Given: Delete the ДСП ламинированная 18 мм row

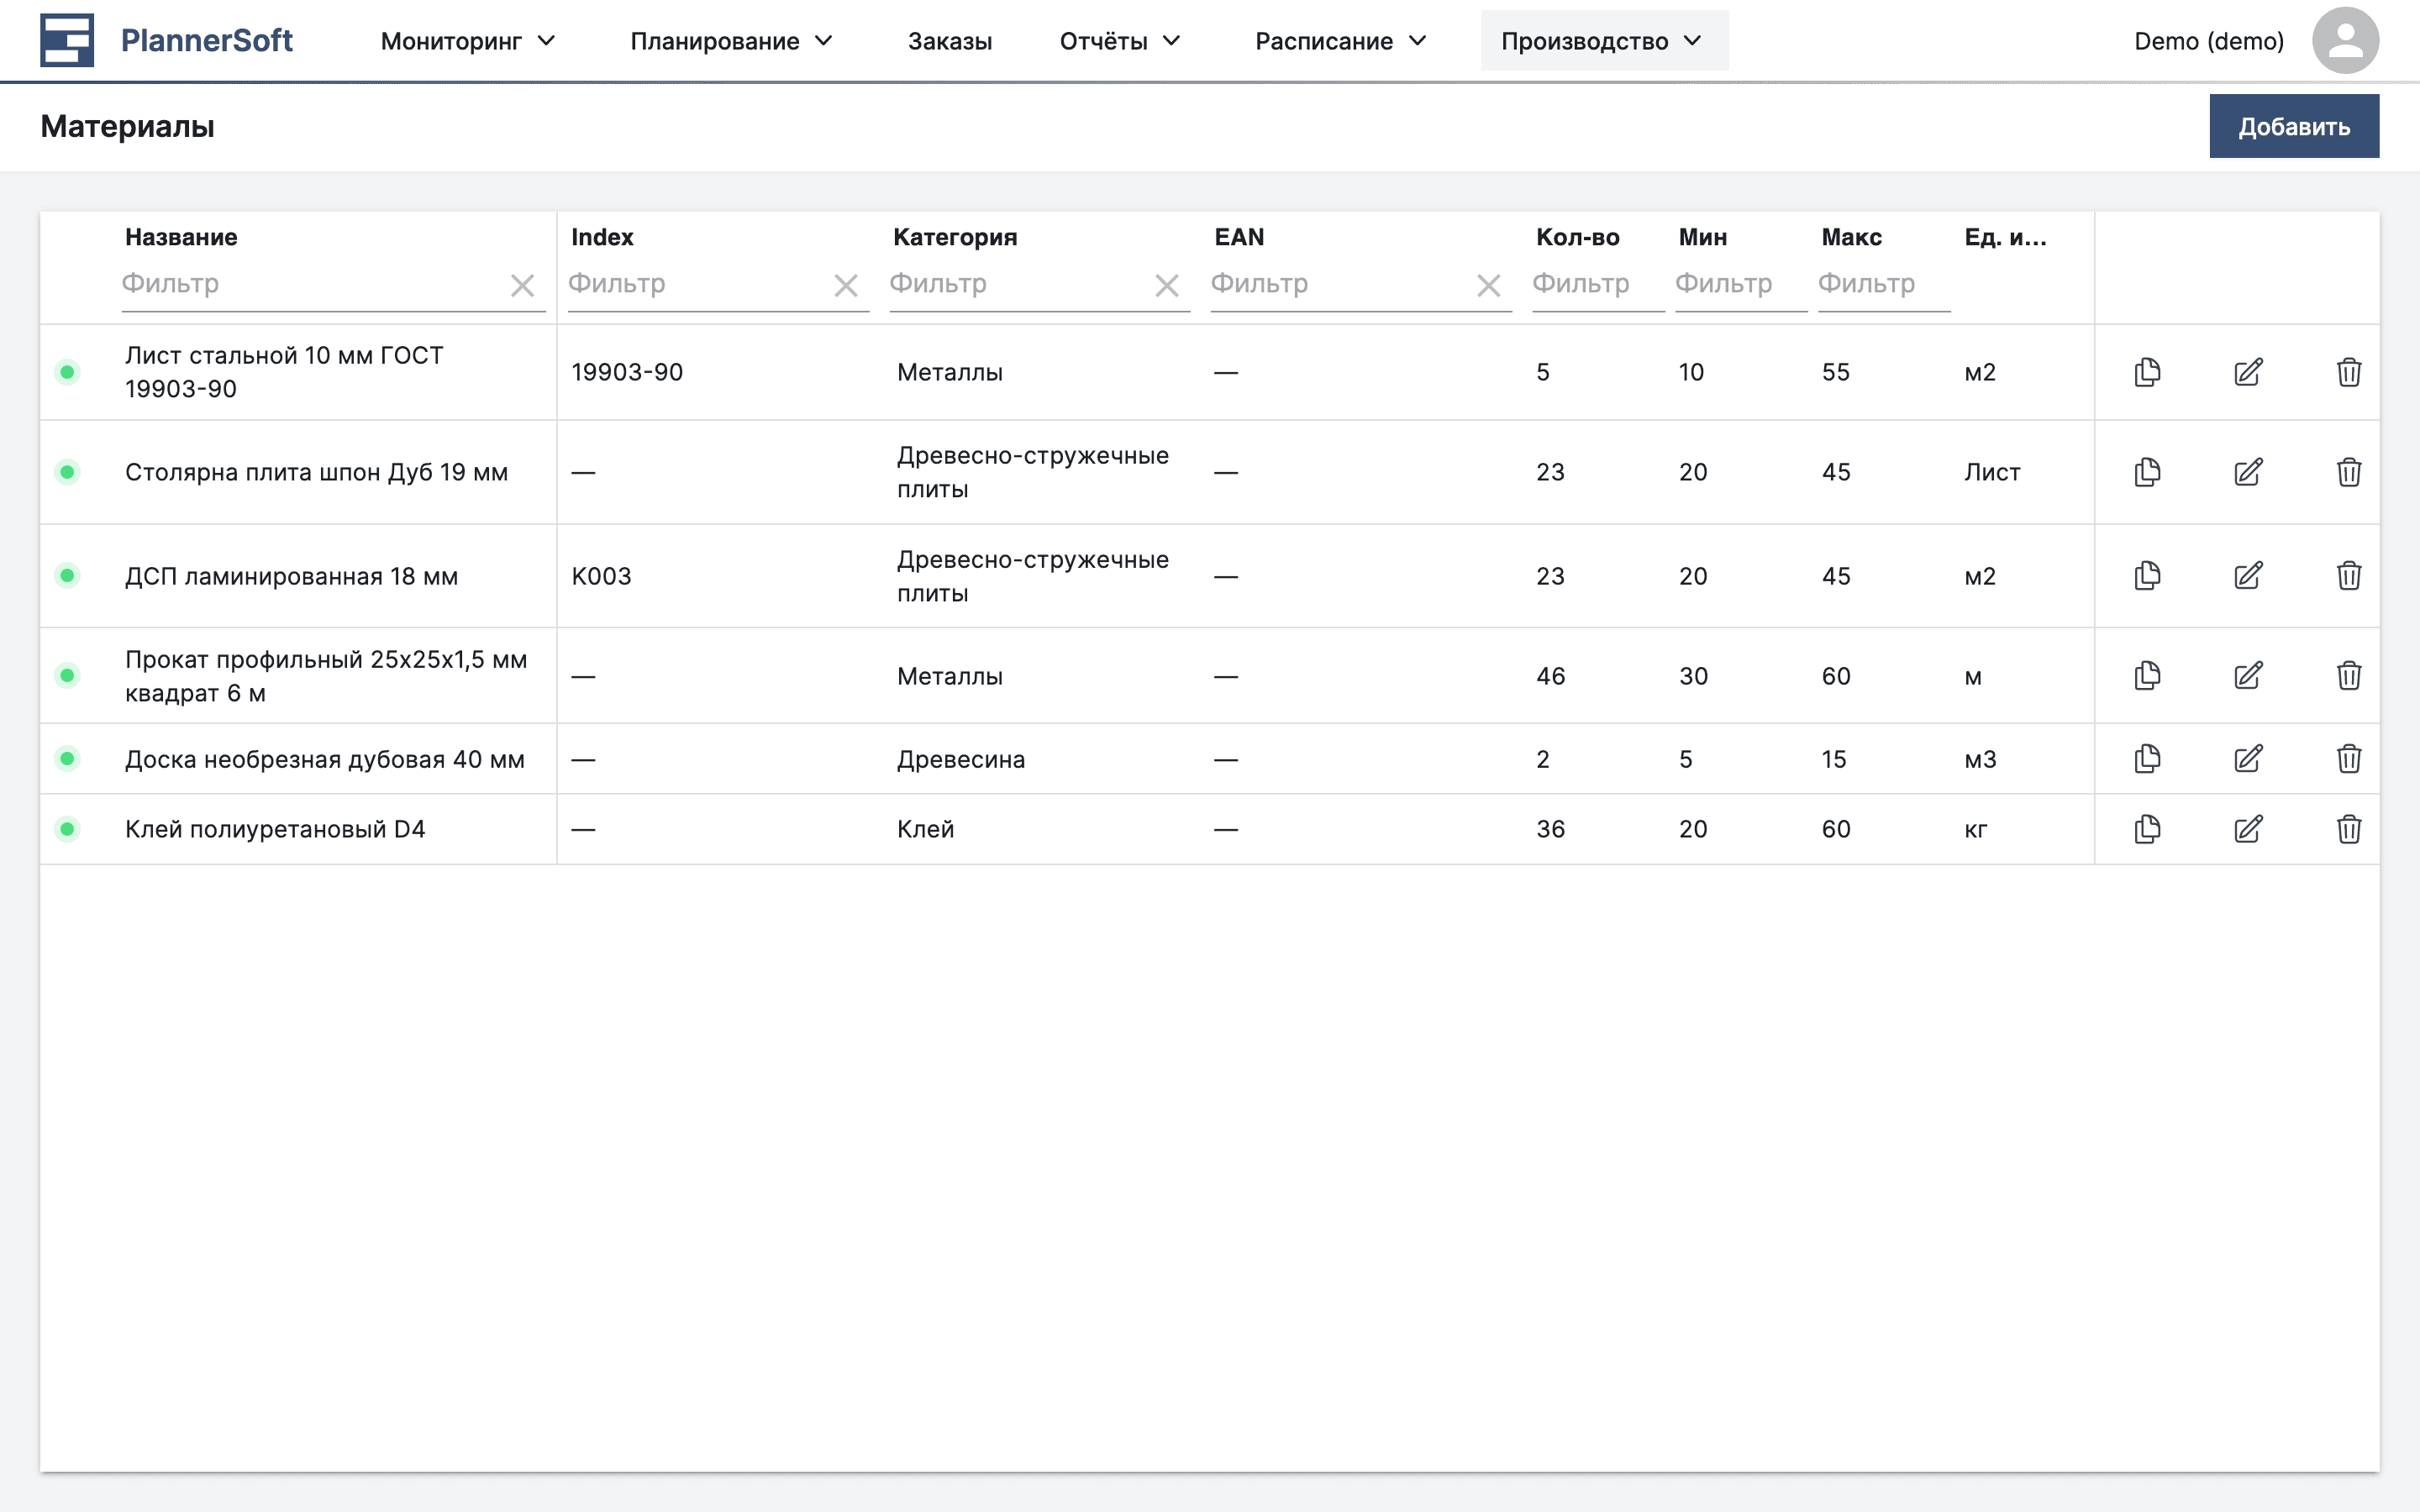Looking at the screenshot, I should [x=2349, y=576].
